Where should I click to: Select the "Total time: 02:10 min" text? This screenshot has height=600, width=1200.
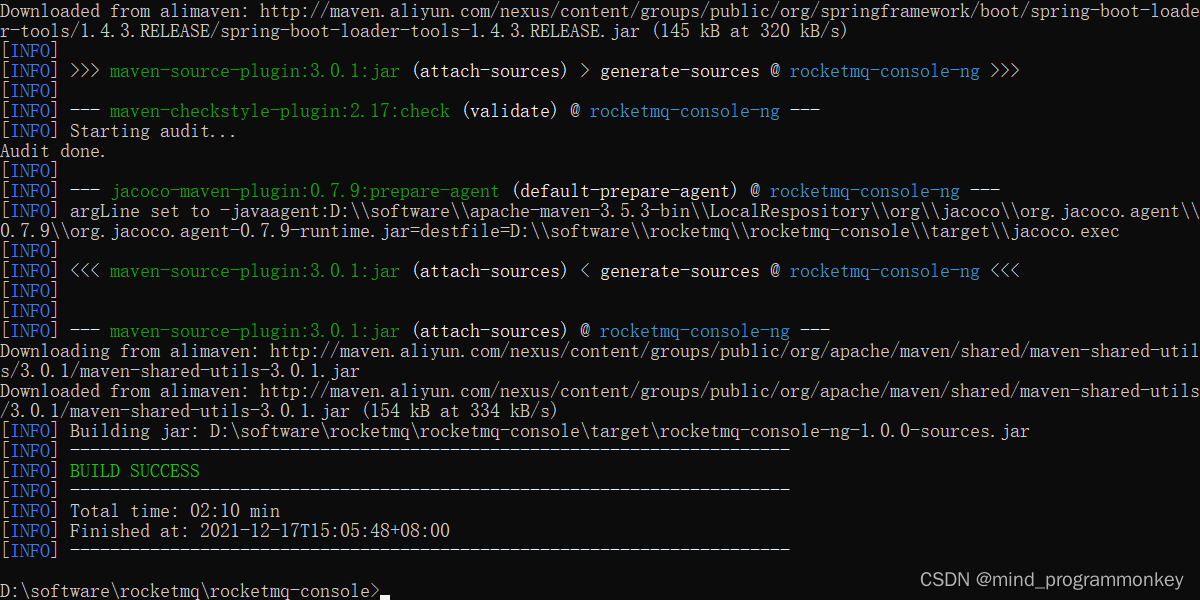pyautogui.click(x=175, y=511)
